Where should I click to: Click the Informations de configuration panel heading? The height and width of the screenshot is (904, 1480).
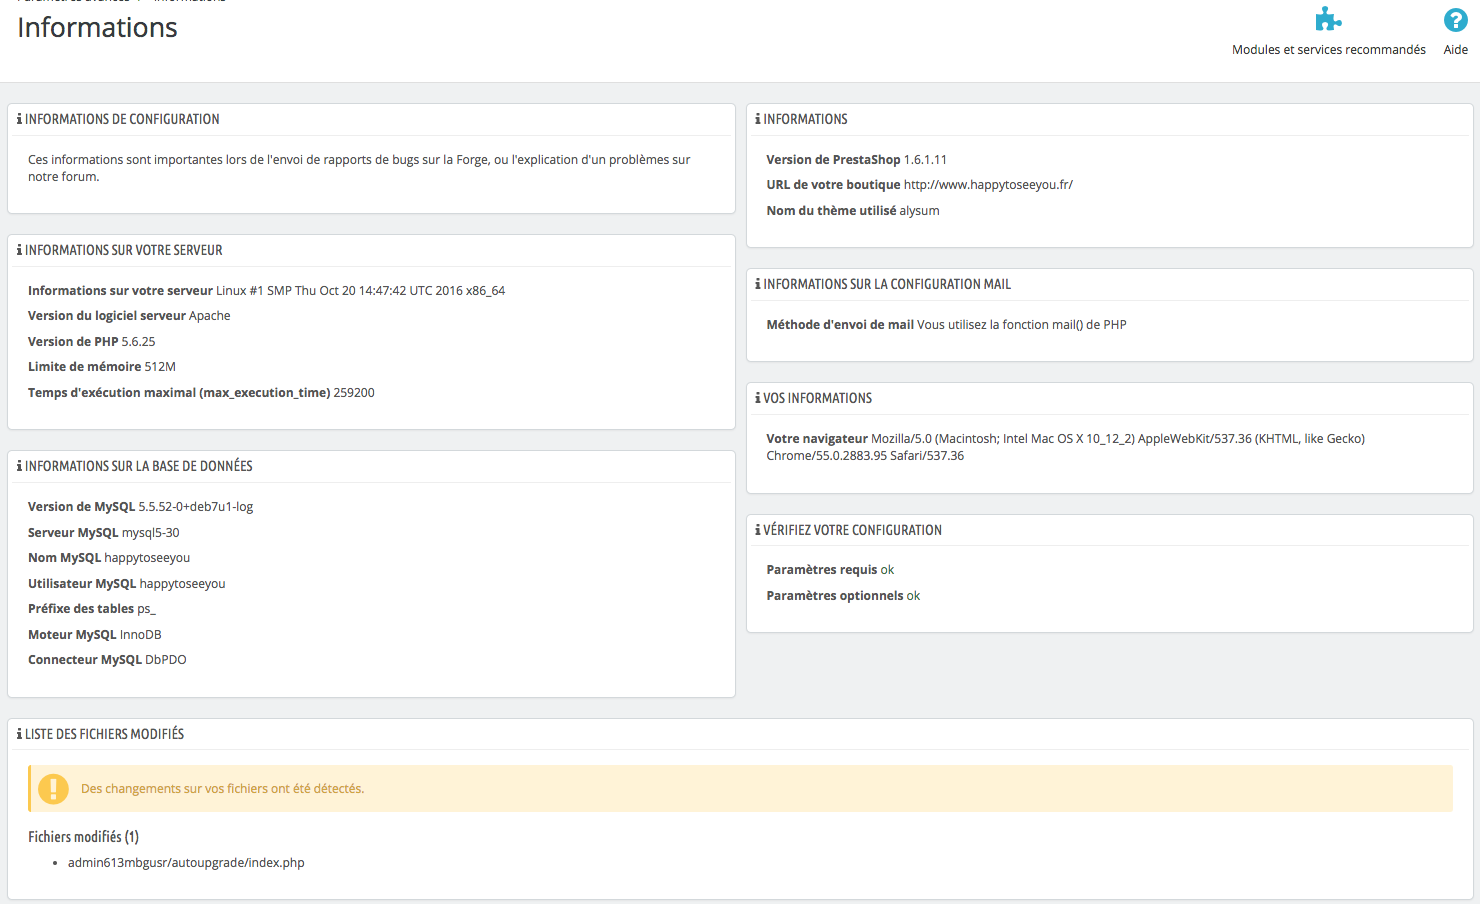point(122,119)
